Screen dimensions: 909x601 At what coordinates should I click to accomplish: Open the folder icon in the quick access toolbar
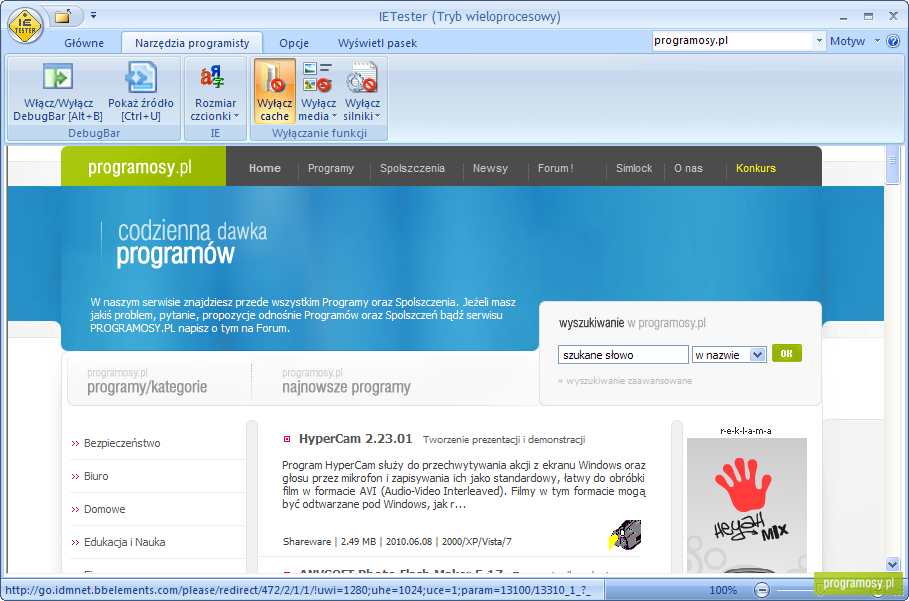click(x=63, y=16)
